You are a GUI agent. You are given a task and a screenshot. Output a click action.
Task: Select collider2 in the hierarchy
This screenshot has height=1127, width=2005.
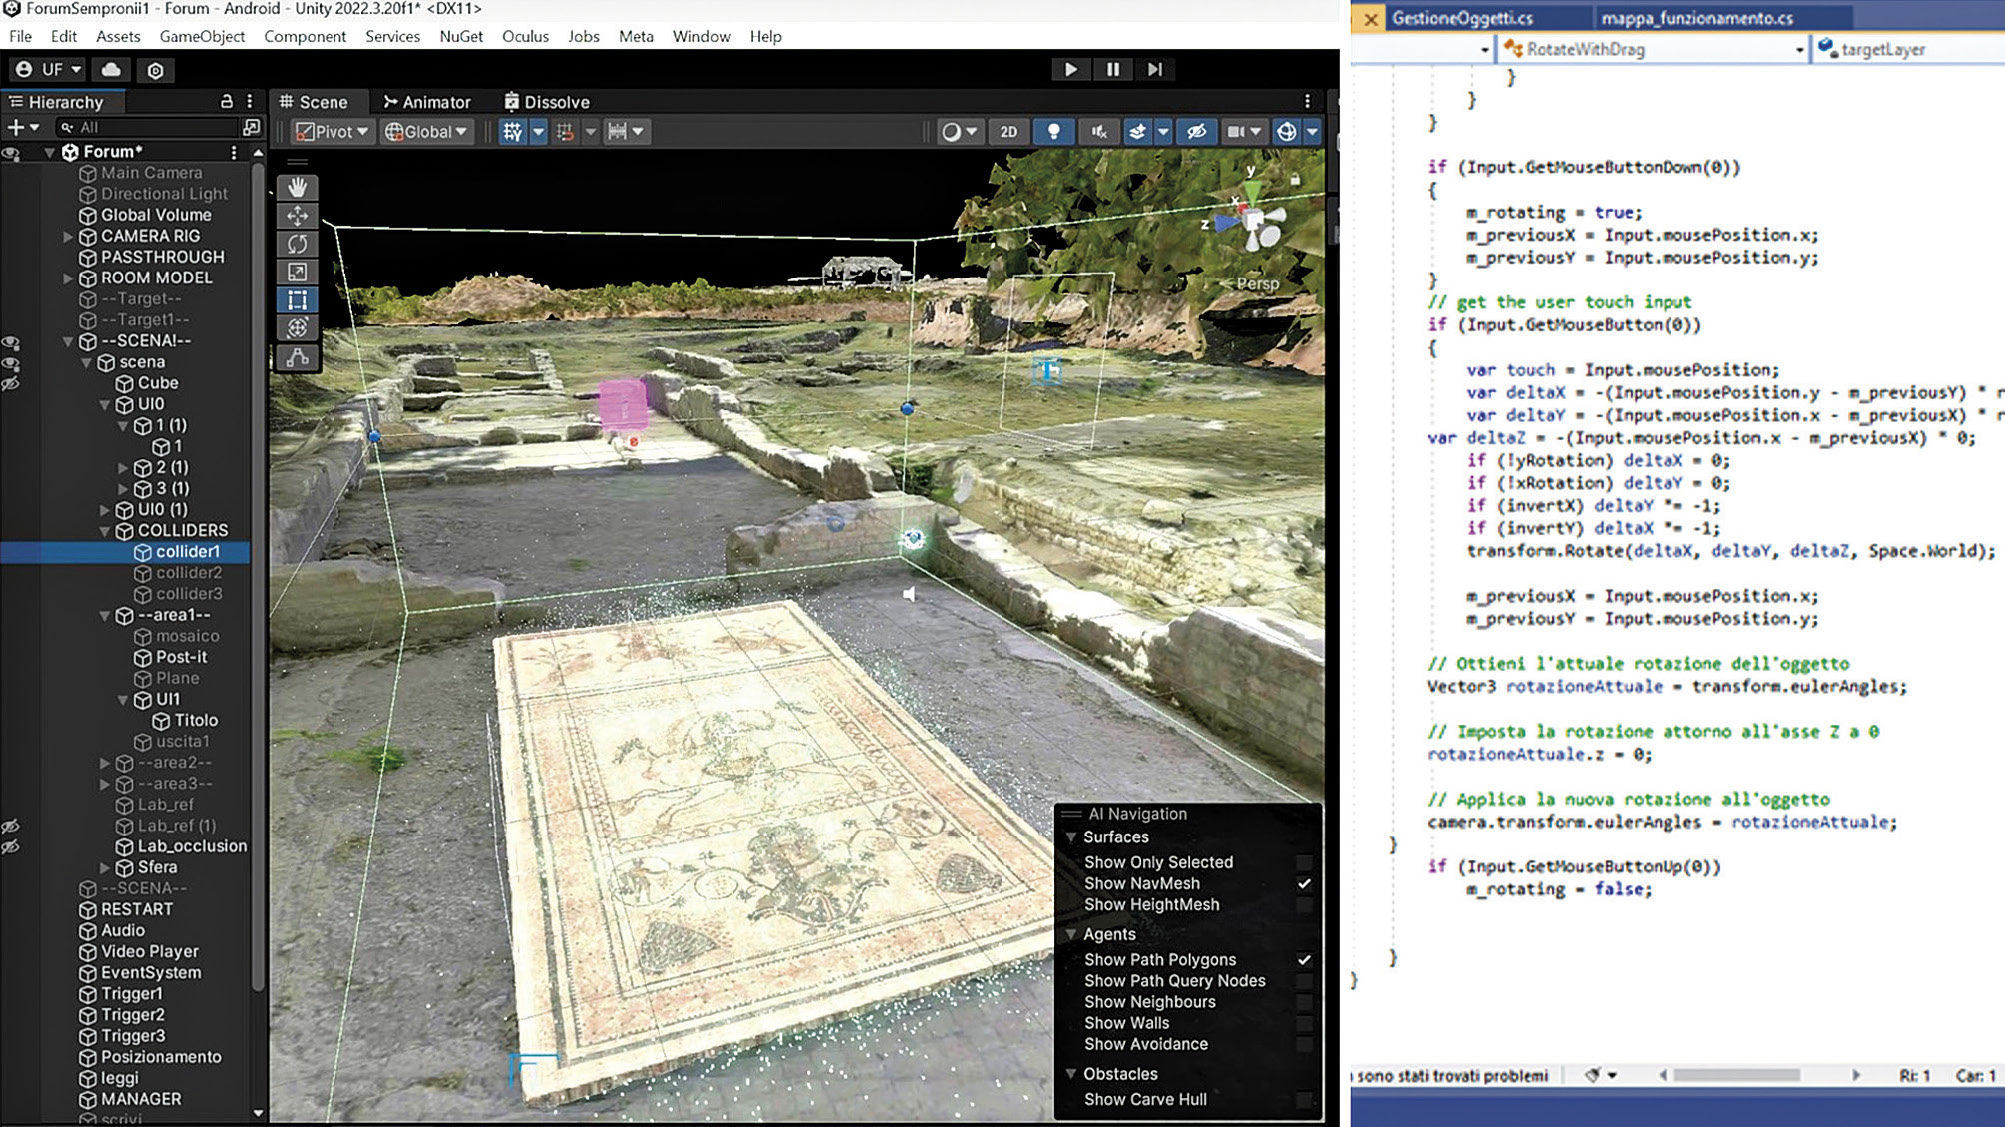(188, 573)
